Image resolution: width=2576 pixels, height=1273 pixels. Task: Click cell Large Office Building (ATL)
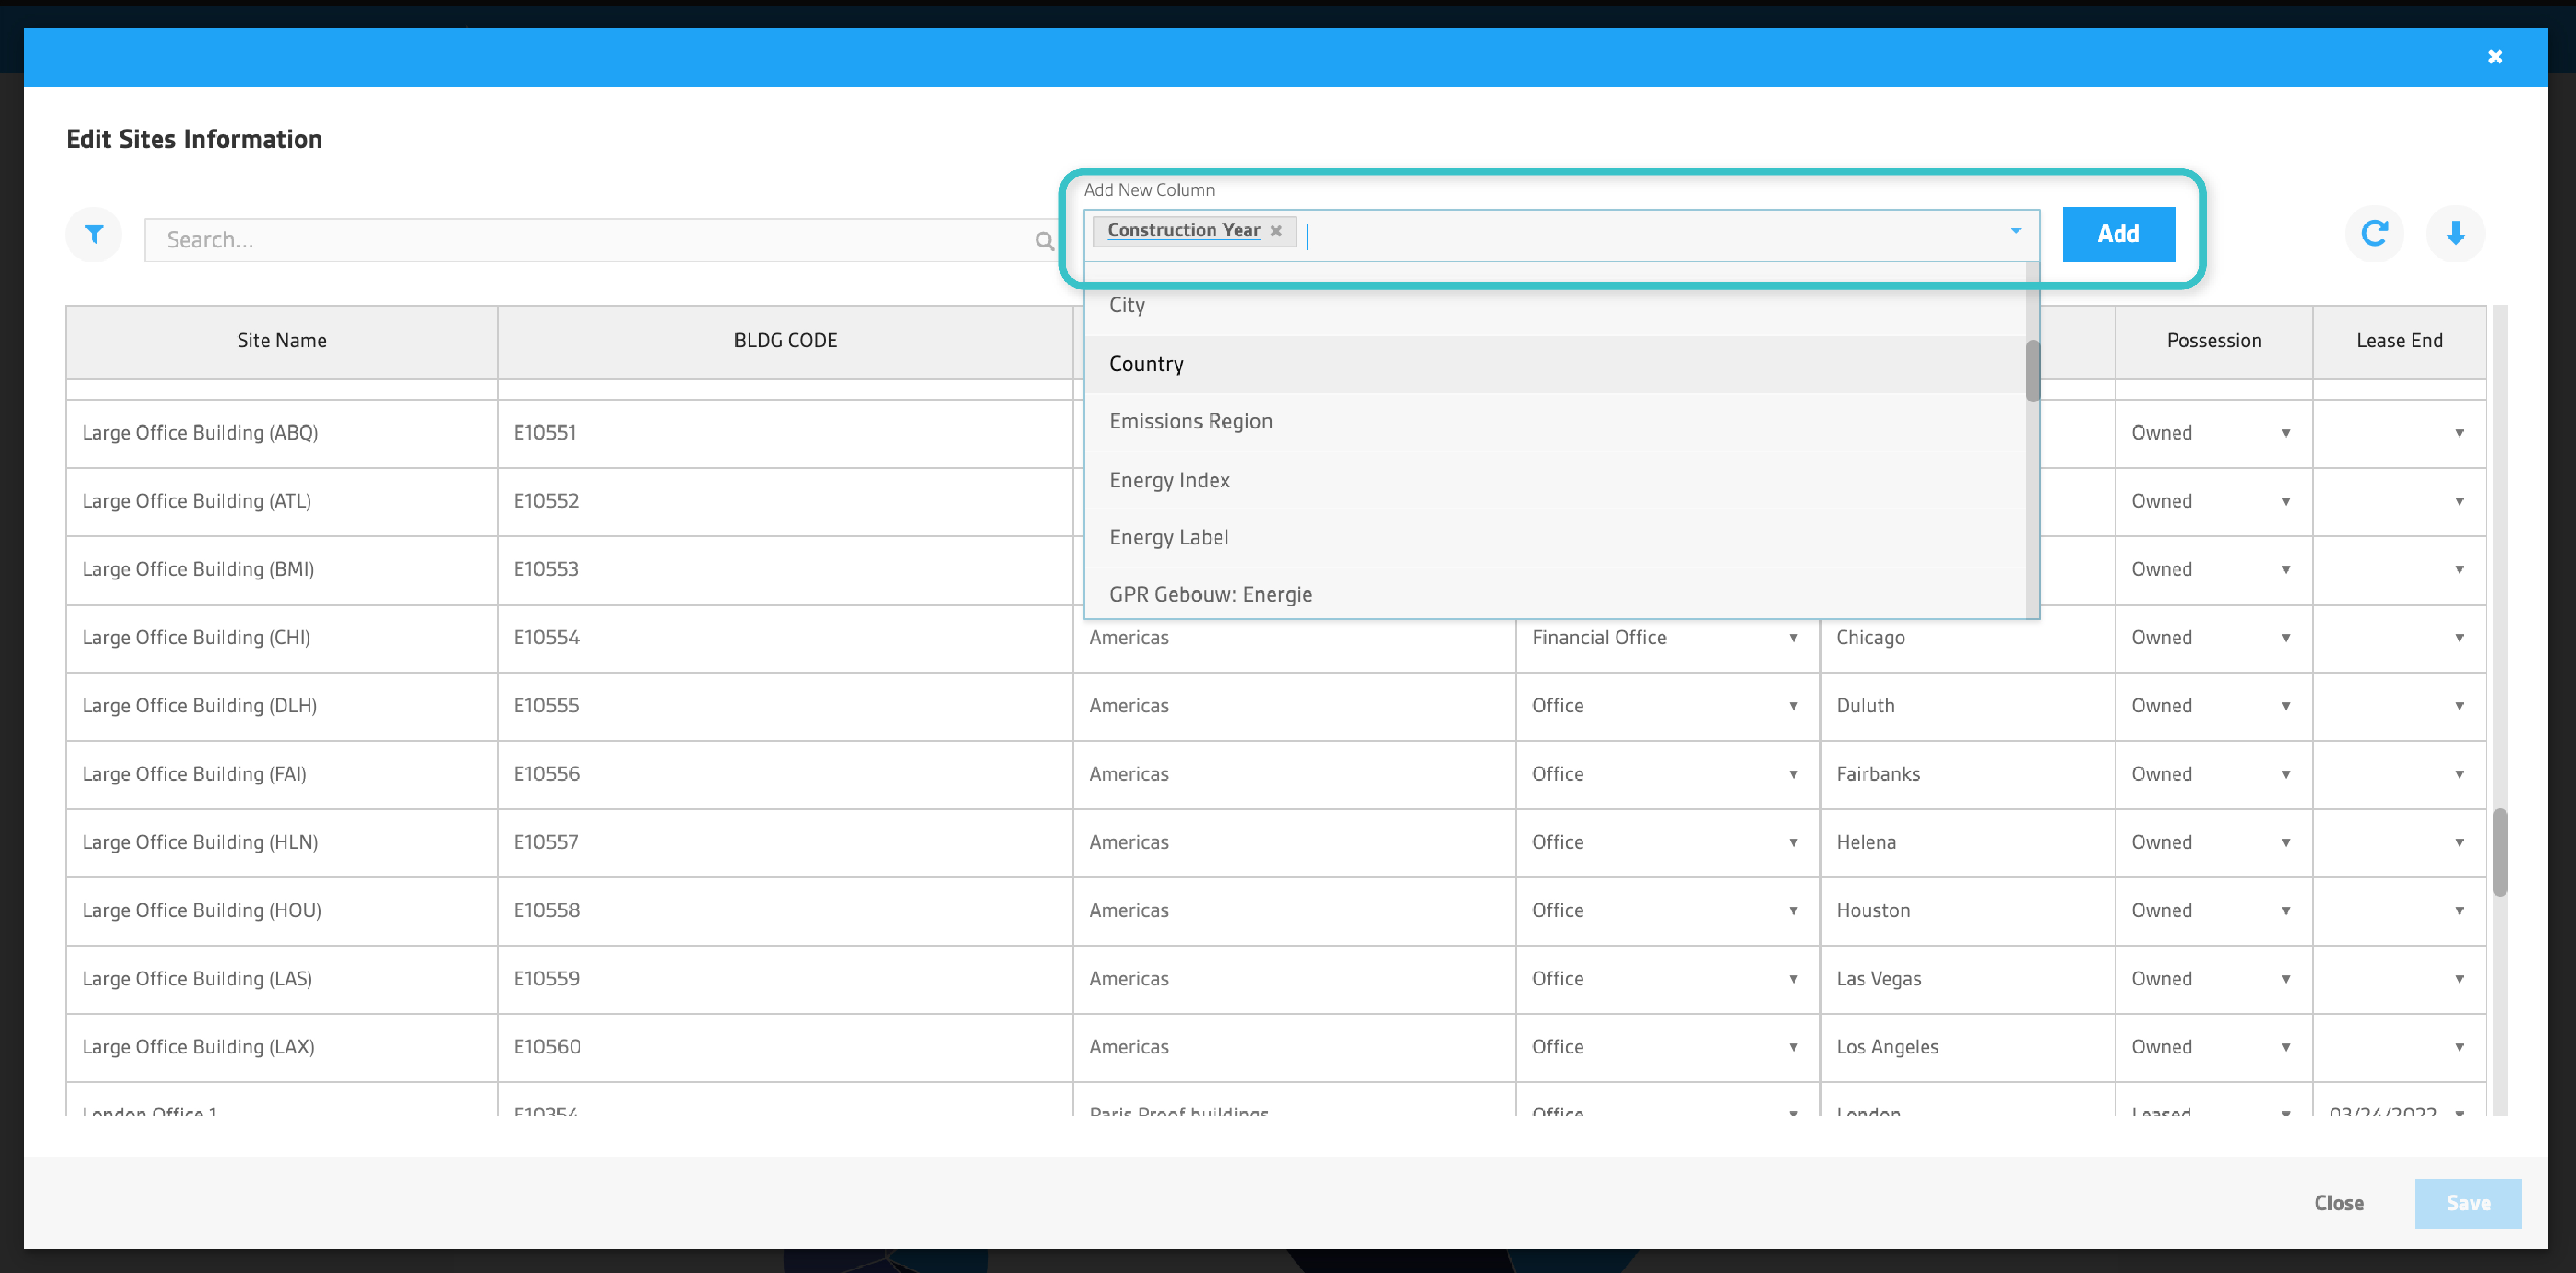(282, 501)
